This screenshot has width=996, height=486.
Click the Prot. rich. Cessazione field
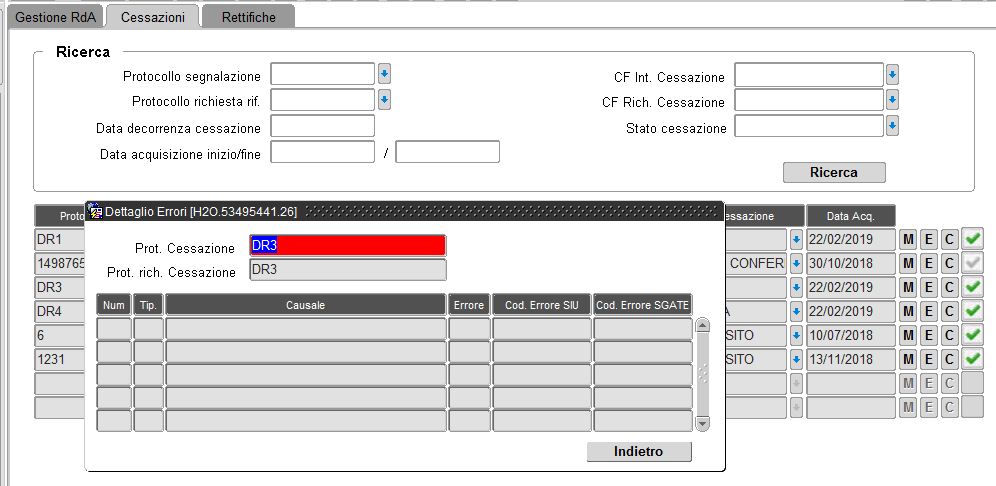click(x=348, y=269)
